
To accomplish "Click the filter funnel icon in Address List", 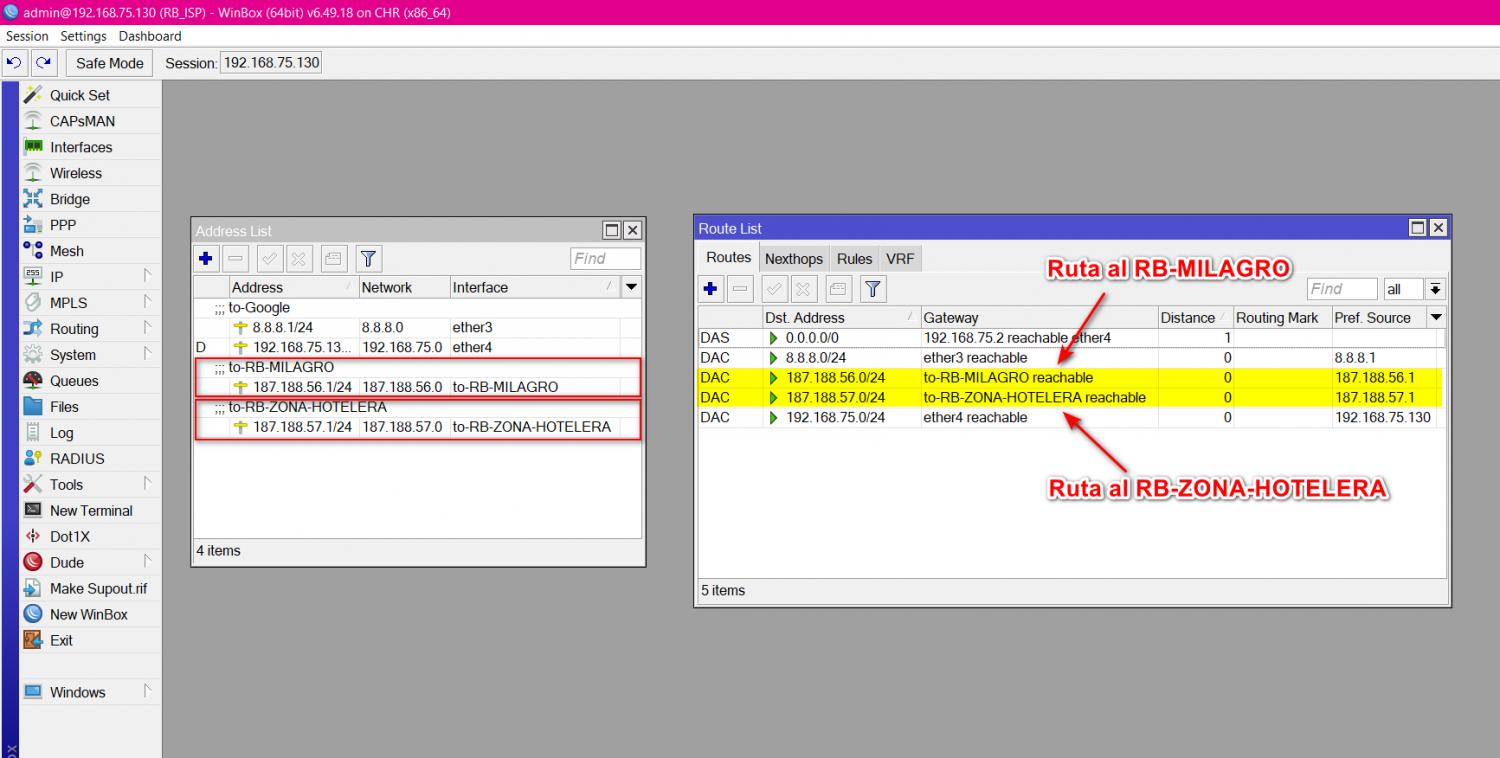I will pos(368,259).
